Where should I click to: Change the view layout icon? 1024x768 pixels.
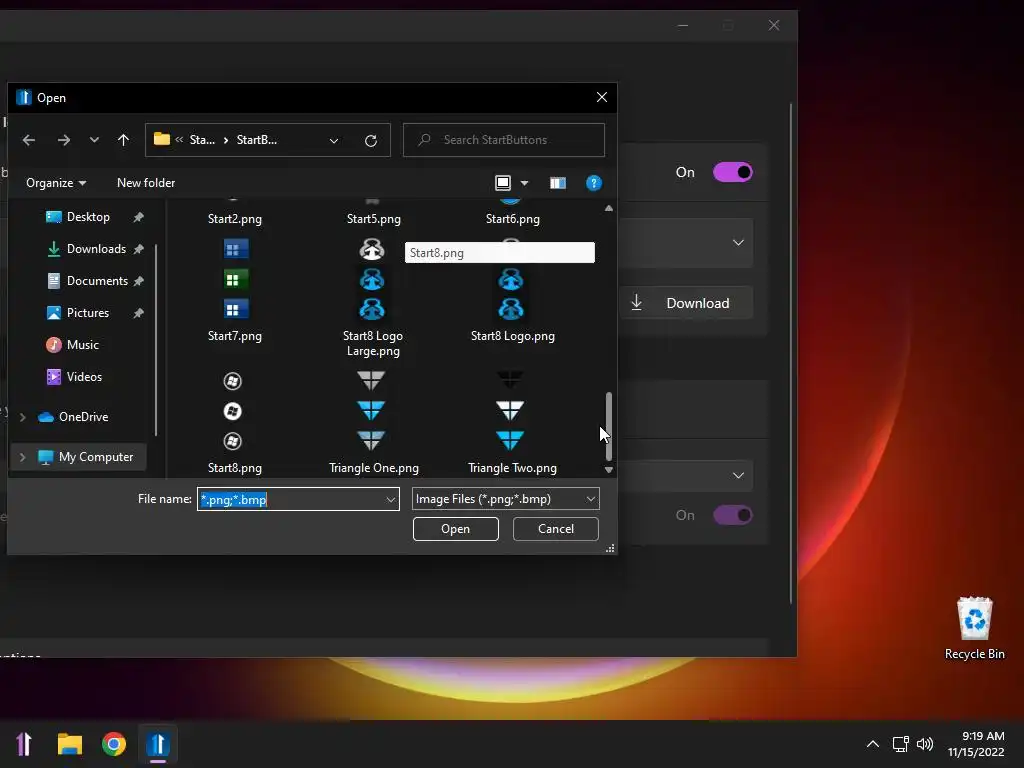[x=503, y=183]
